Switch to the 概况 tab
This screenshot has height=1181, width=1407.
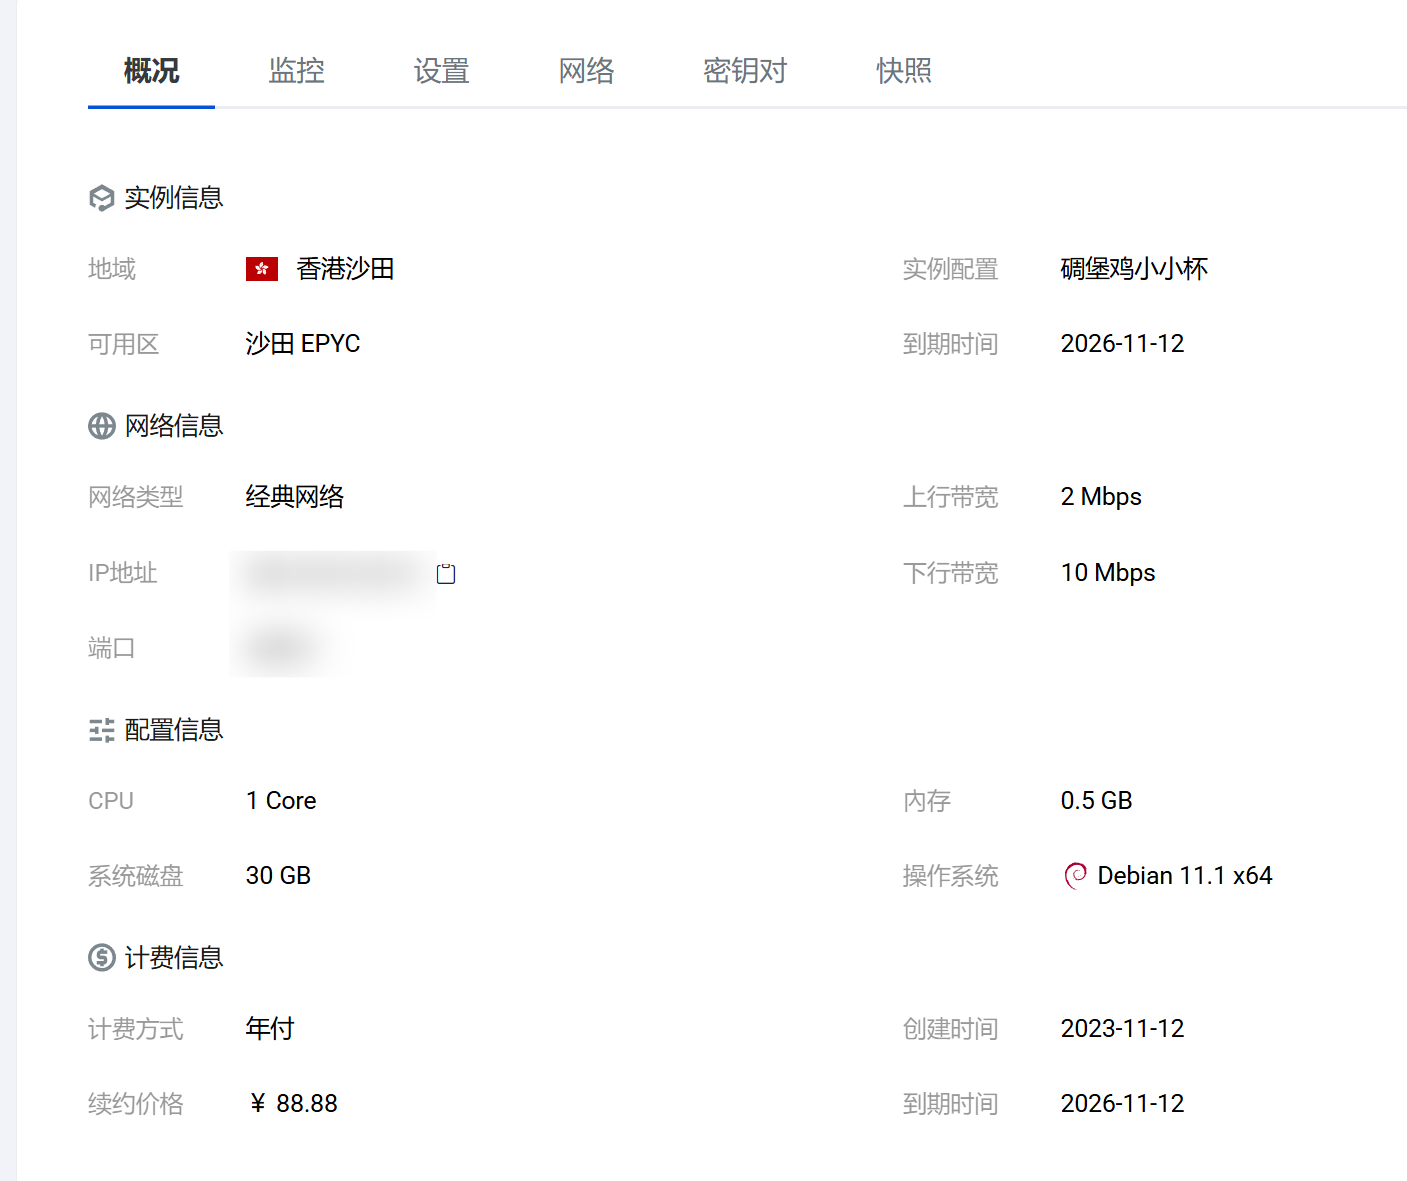pos(151,71)
